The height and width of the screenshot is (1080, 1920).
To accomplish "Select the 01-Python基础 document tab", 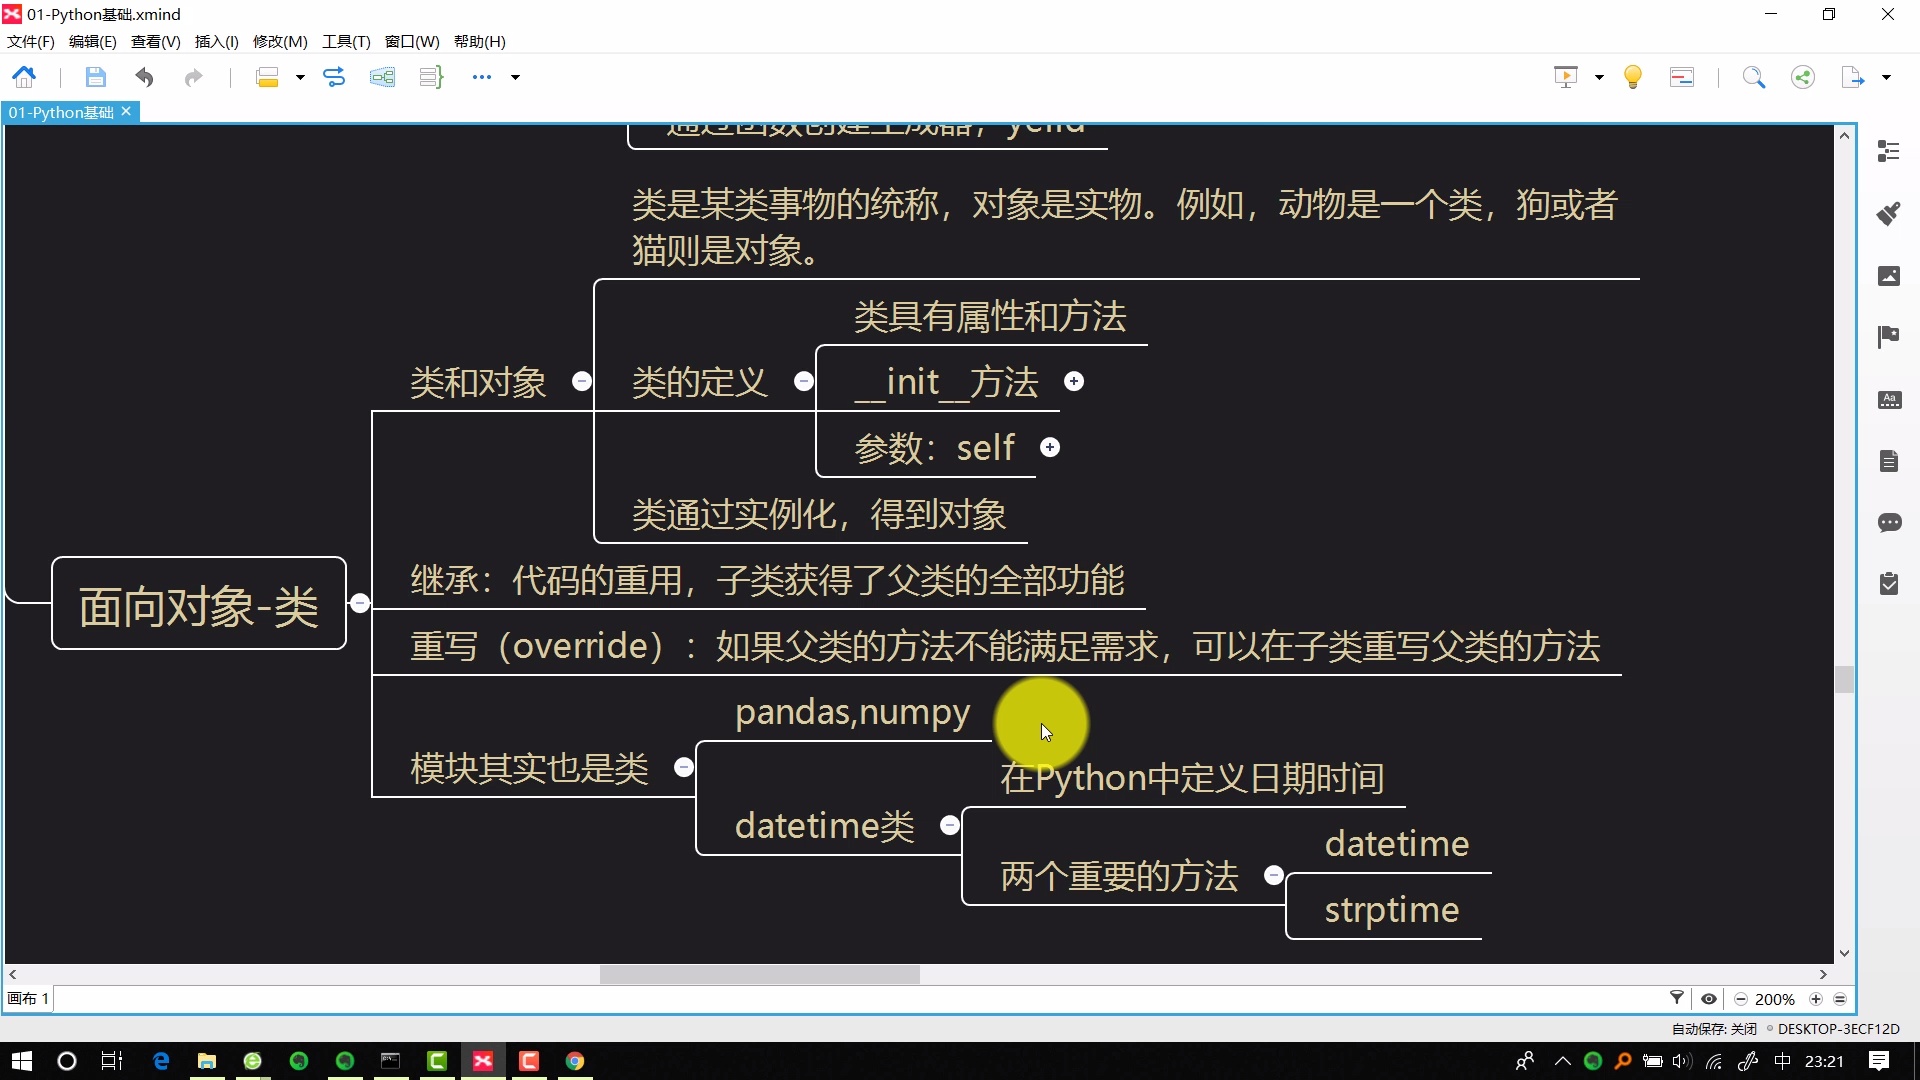I will pyautogui.click(x=60, y=112).
